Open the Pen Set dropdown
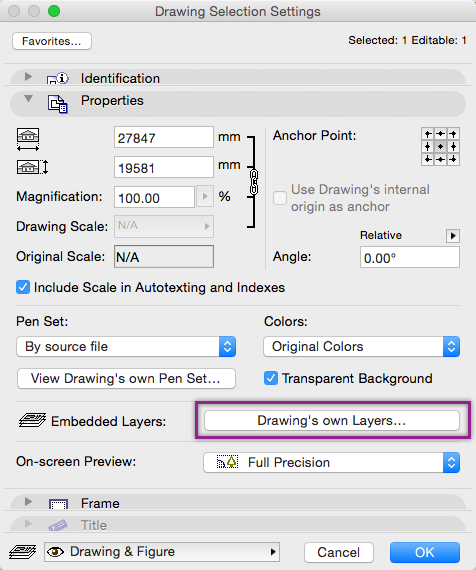Screen dimensions: 476x570 coord(126,346)
